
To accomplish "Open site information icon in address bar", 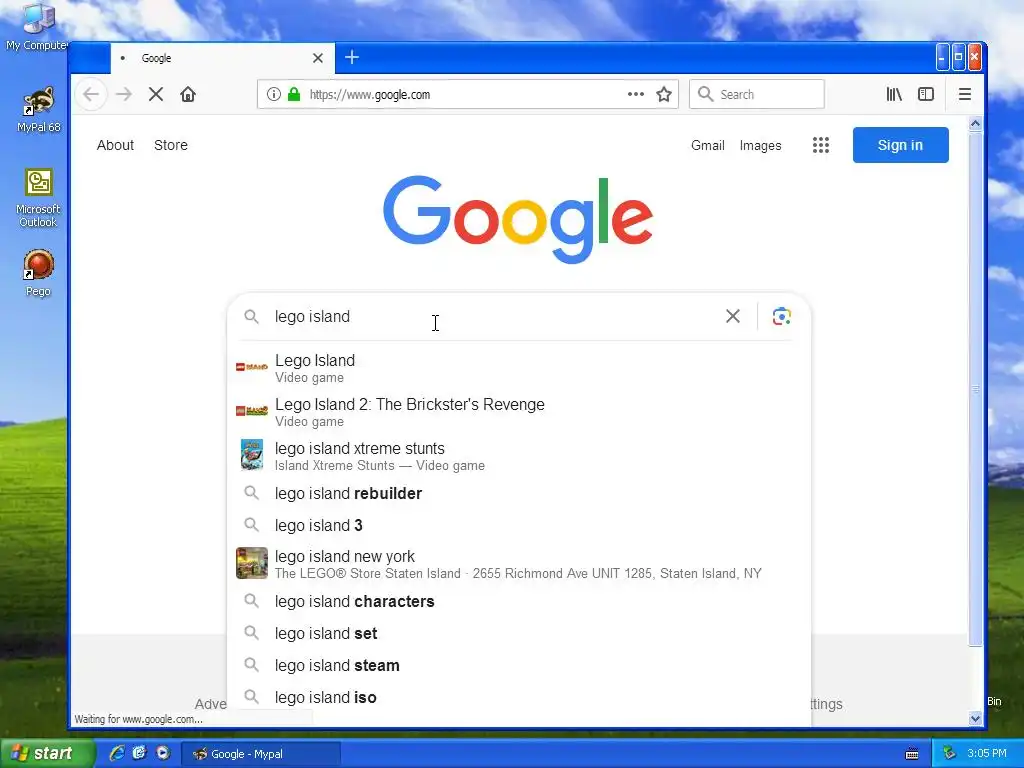I will (274, 94).
